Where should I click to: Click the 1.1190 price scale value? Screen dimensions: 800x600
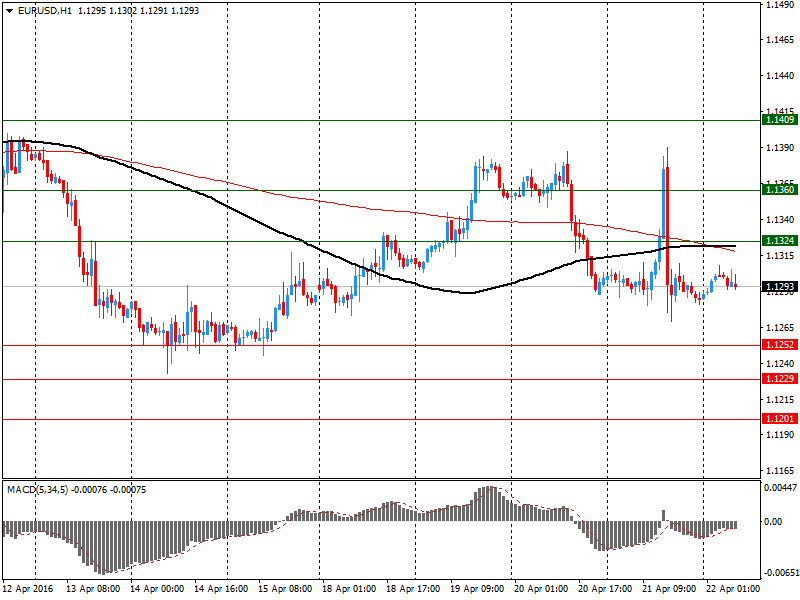tap(780, 435)
